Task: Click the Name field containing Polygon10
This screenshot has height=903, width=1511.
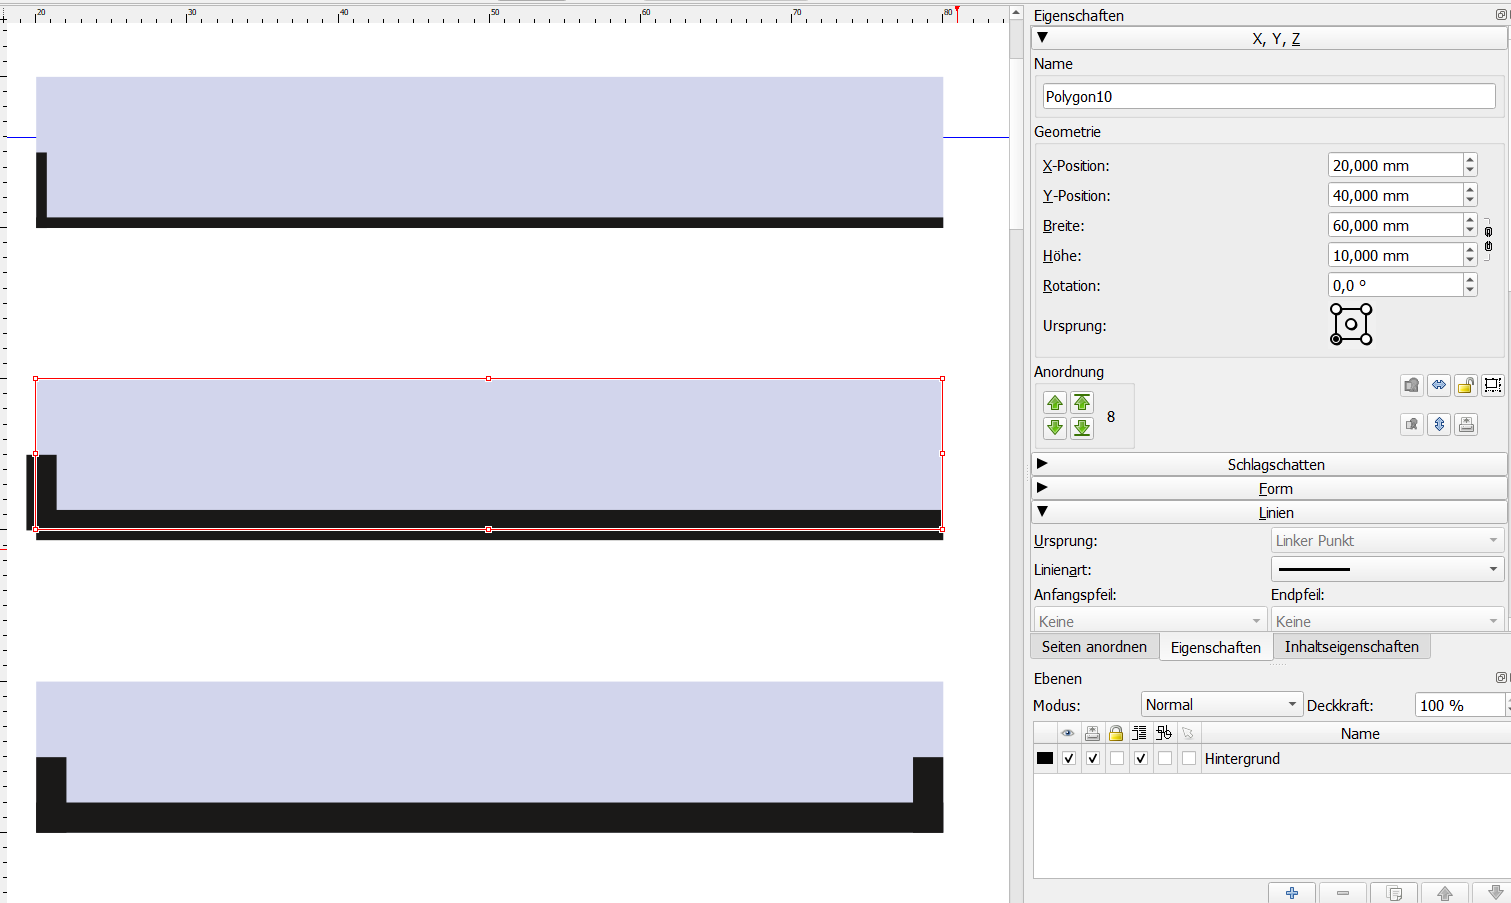Action: click(1268, 97)
